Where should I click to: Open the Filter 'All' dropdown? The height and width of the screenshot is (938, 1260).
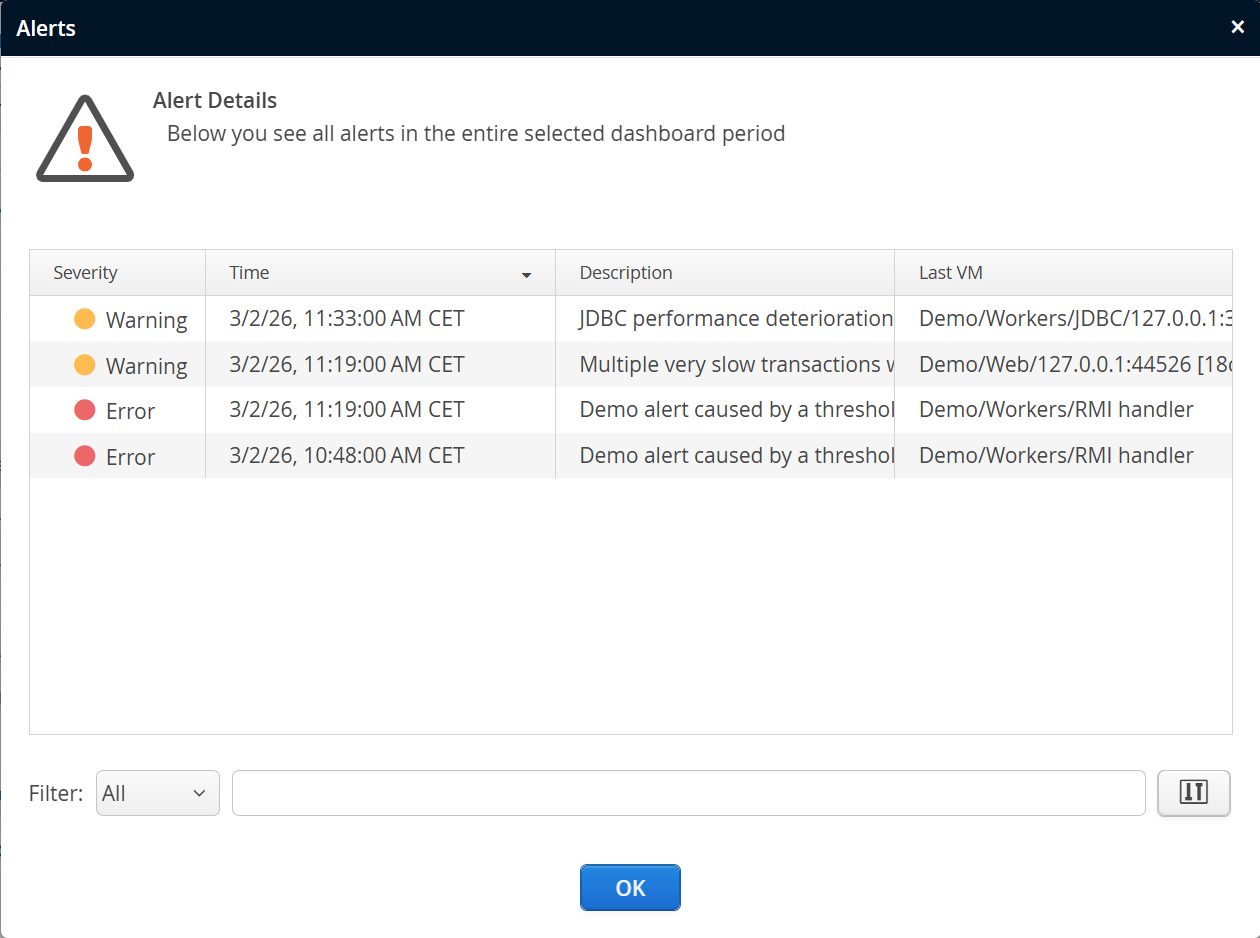[x=158, y=793]
